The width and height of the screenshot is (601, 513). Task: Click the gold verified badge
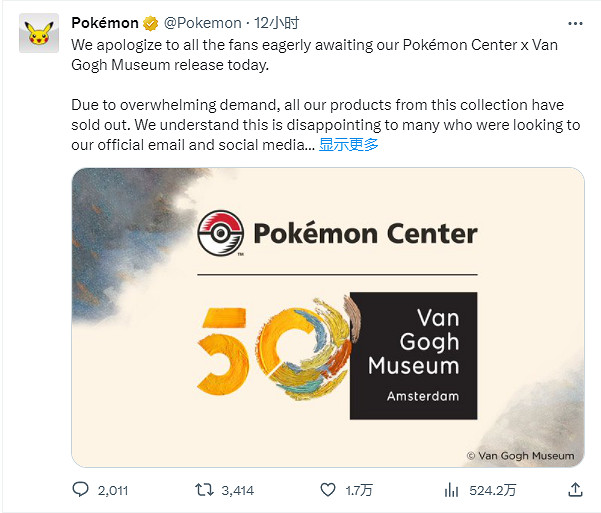click(151, 23)
